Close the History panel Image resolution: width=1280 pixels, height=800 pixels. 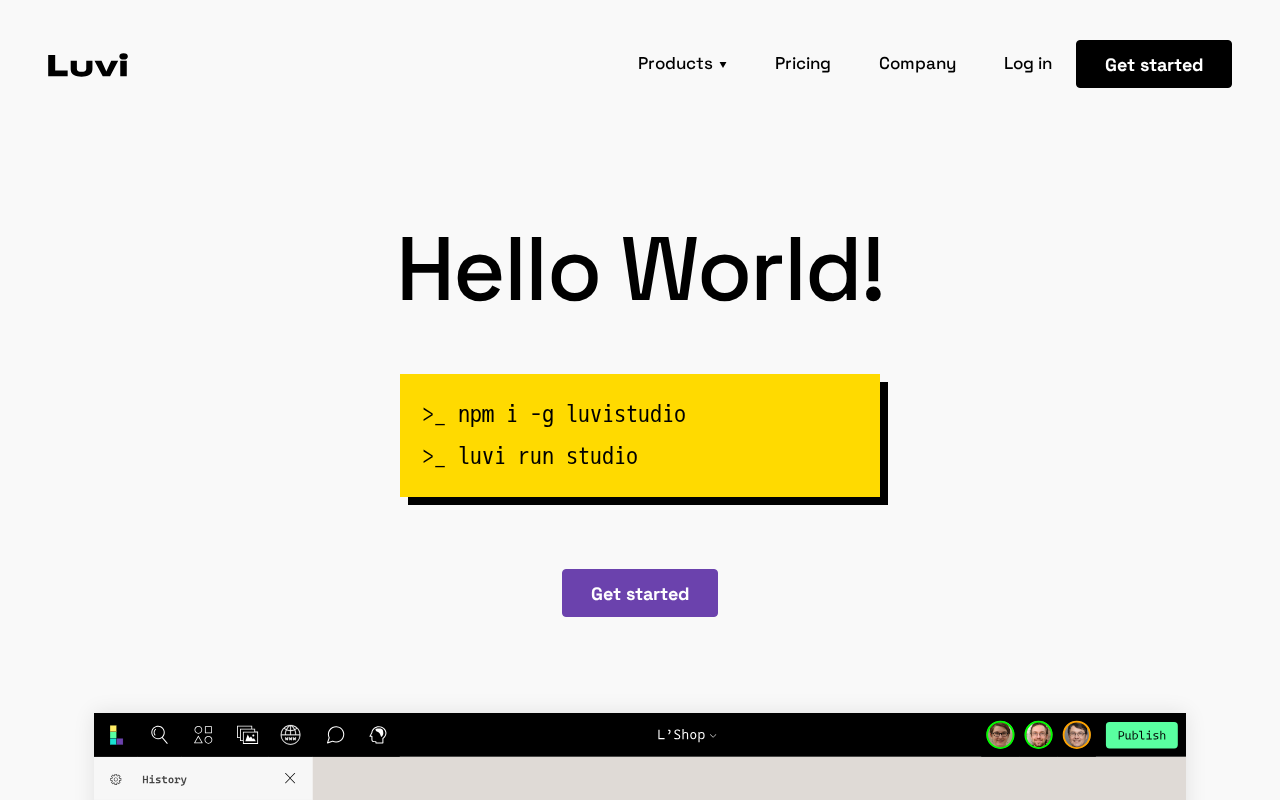pyautogui.click(x=290, y=778)
